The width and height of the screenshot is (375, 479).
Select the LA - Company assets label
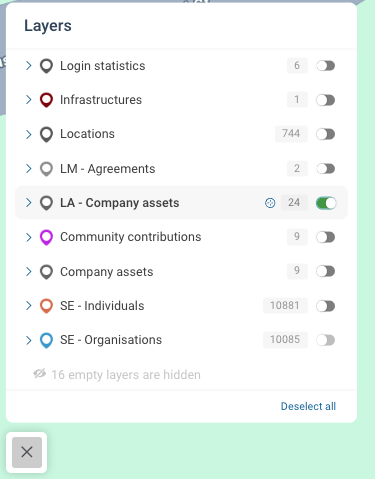click(120, 203)
